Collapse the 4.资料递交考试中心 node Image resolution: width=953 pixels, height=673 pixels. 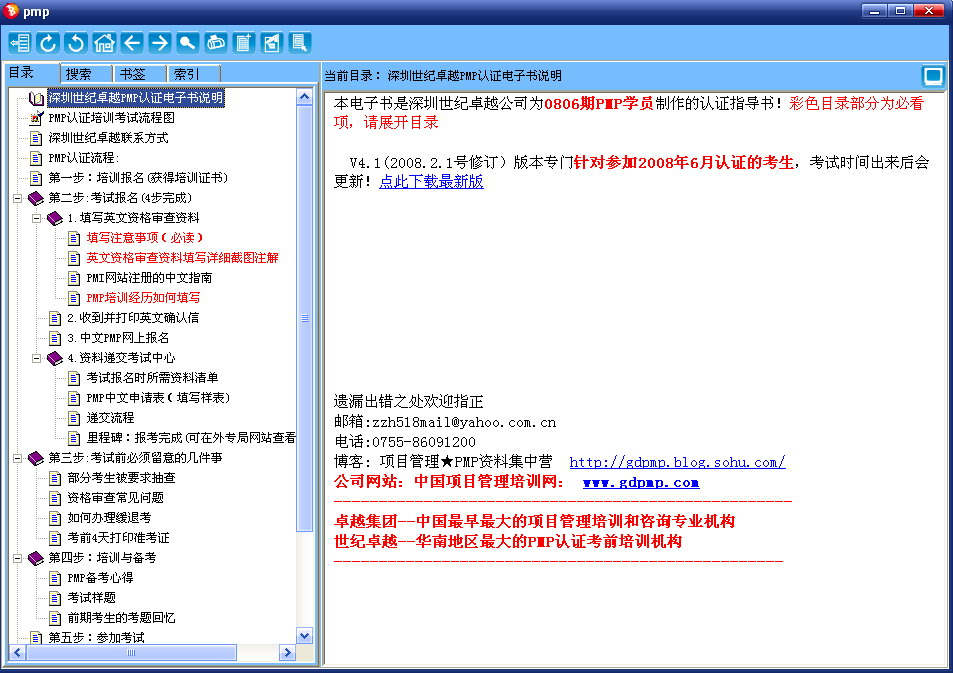tap(36, 358)
